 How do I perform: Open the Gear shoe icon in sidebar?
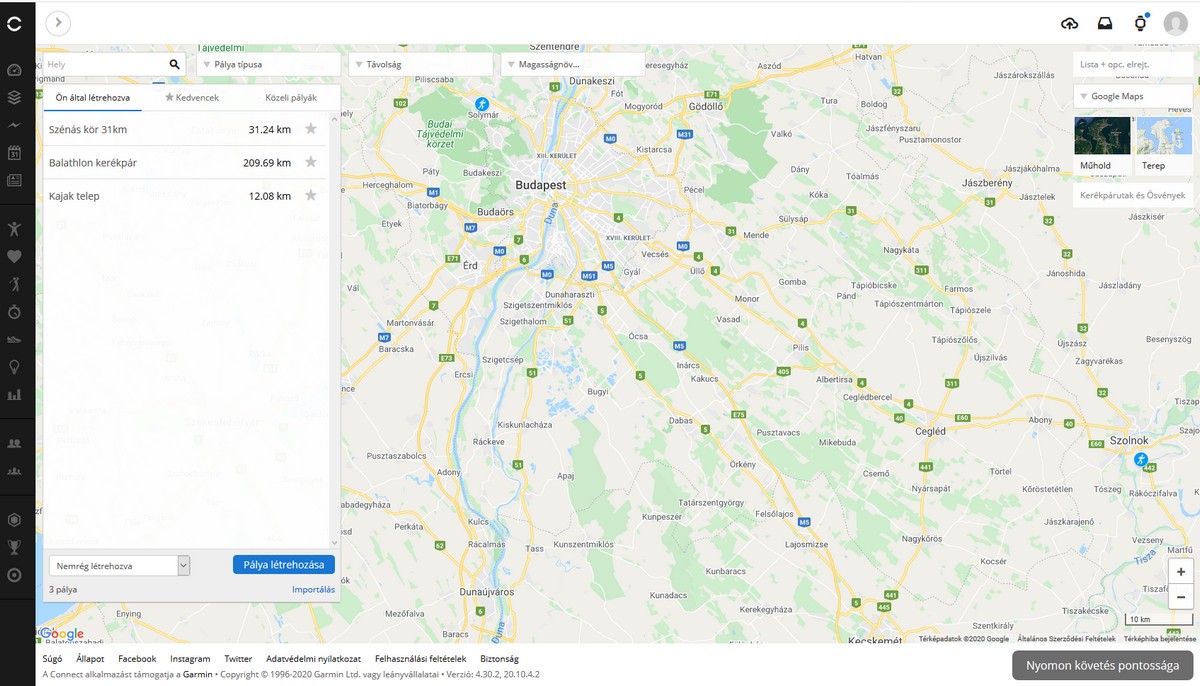[x=14, y=339]
